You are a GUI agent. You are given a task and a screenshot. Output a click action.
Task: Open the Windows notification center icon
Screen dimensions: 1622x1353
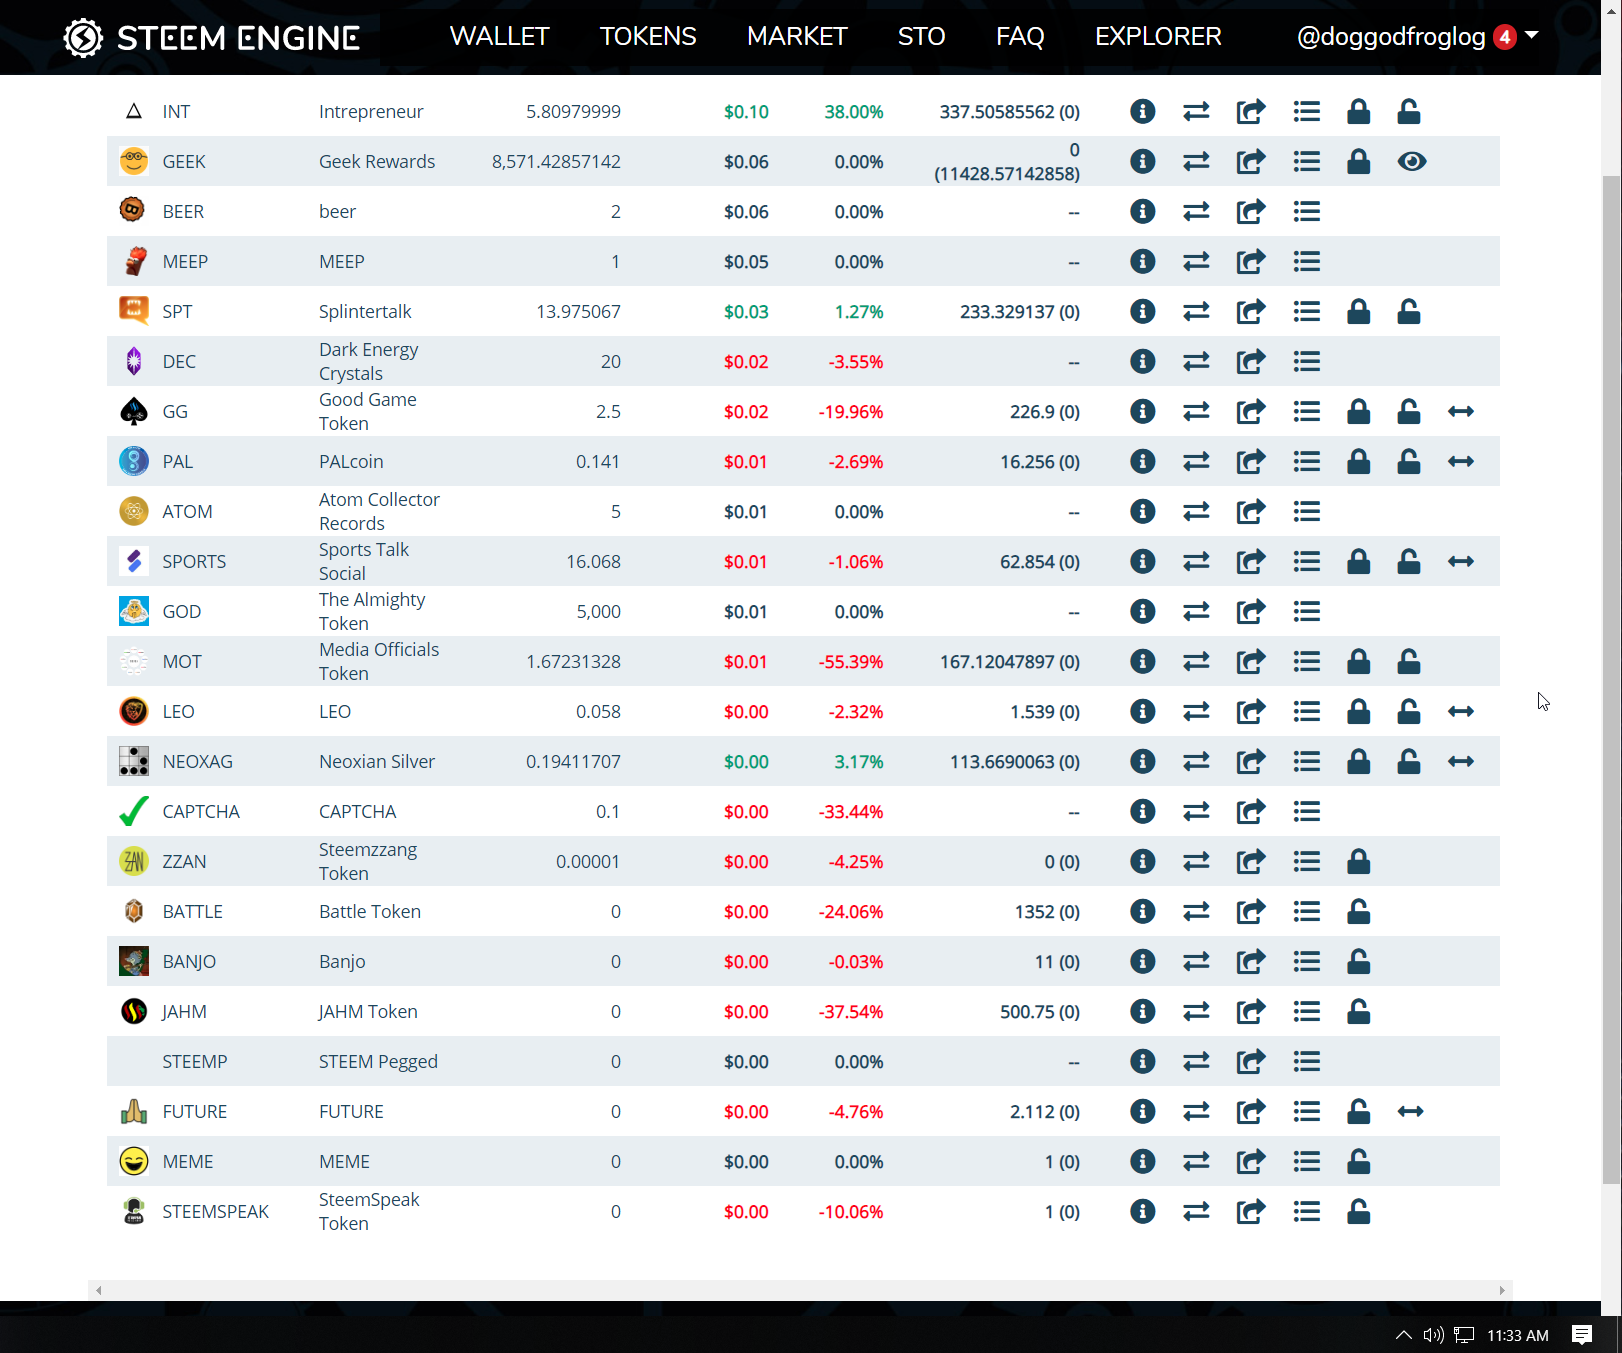pyautogui.click(x=1582, y=1335)
